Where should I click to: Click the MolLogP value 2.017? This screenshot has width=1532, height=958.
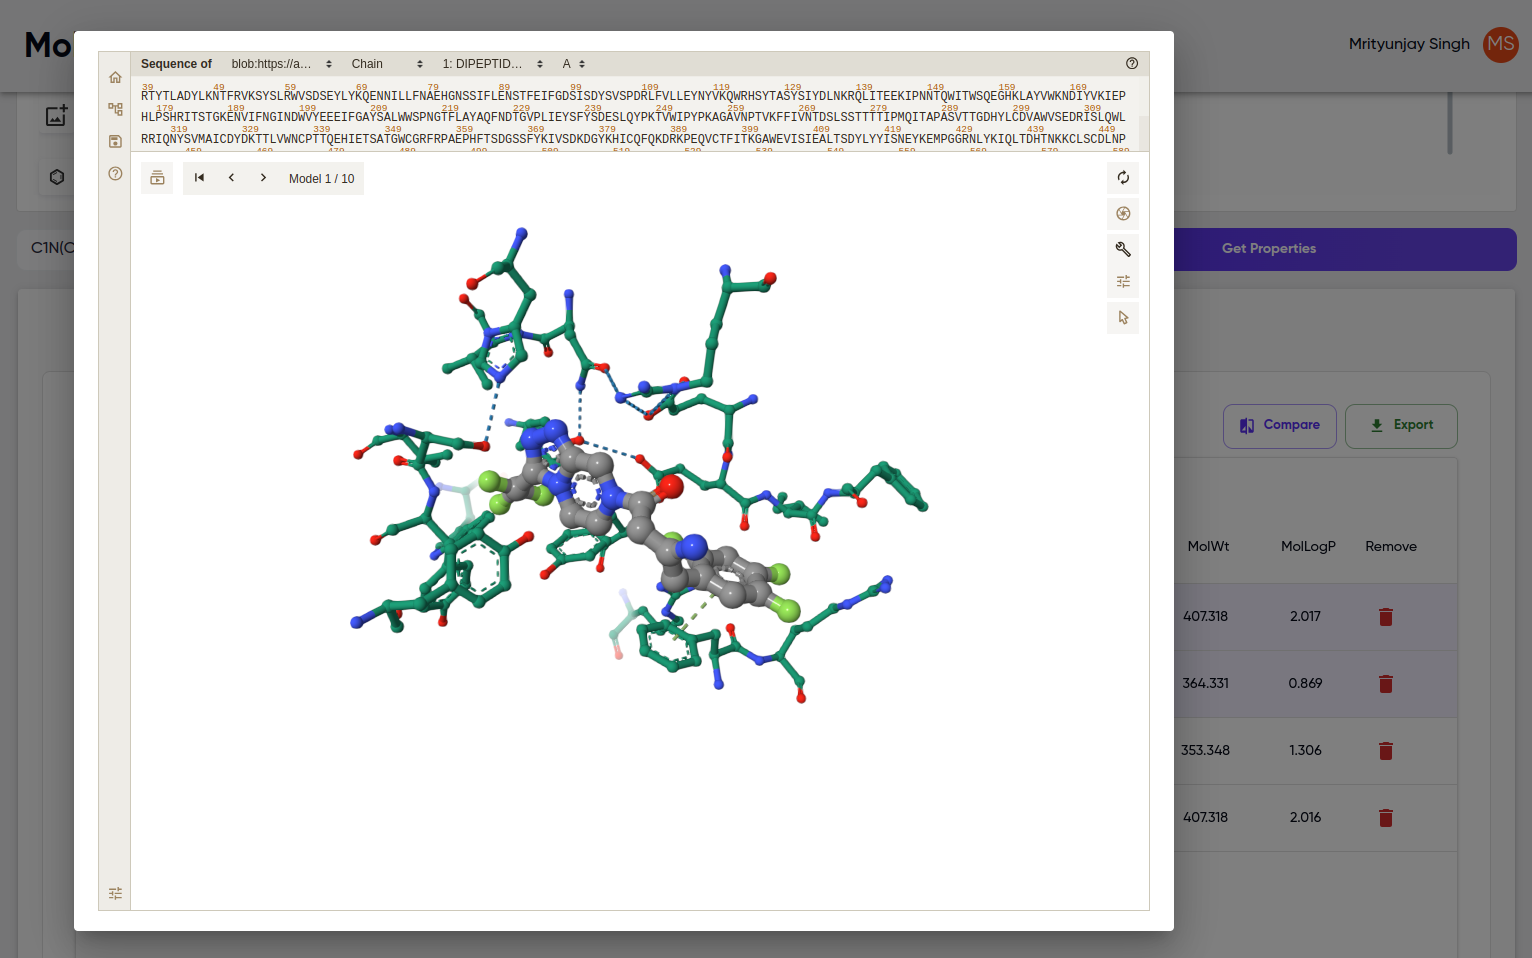pos(1305,617)
